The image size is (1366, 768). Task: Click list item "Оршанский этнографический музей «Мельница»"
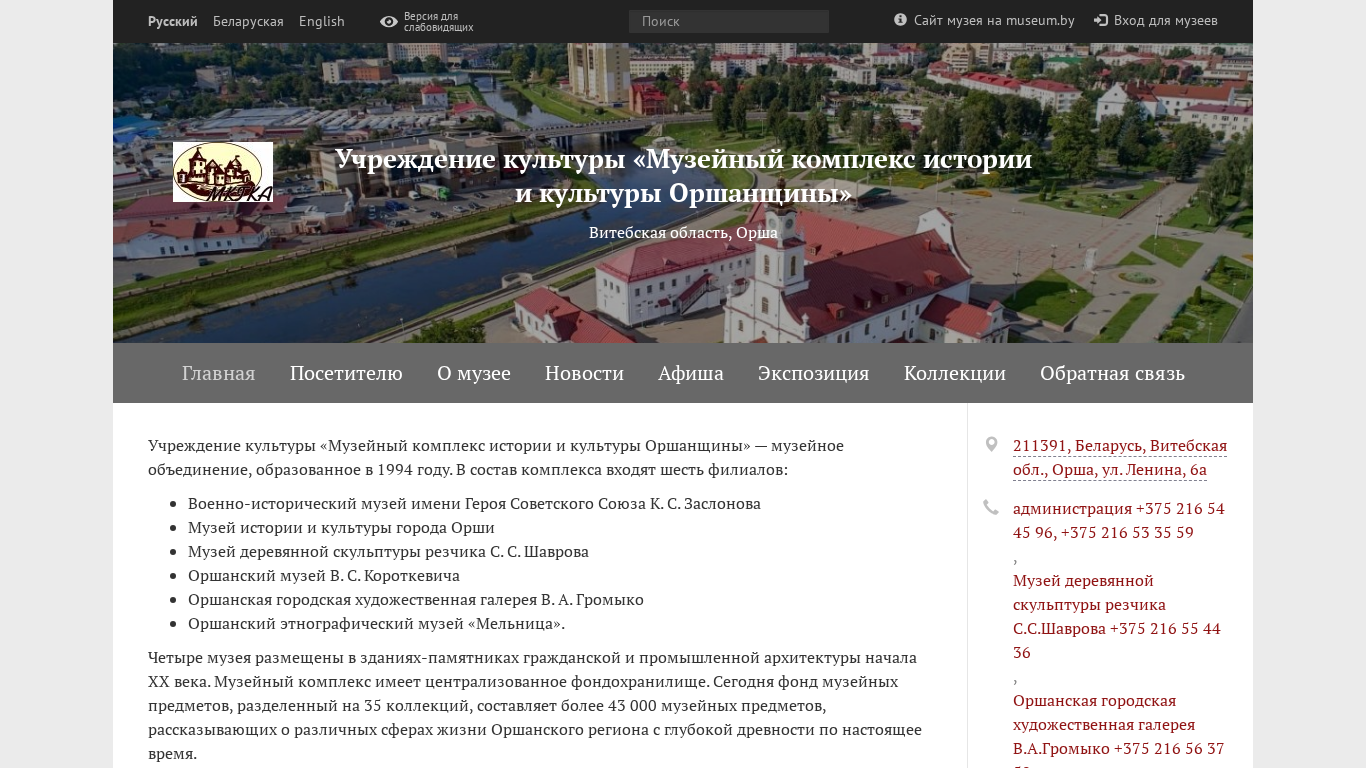click(376, 623)
